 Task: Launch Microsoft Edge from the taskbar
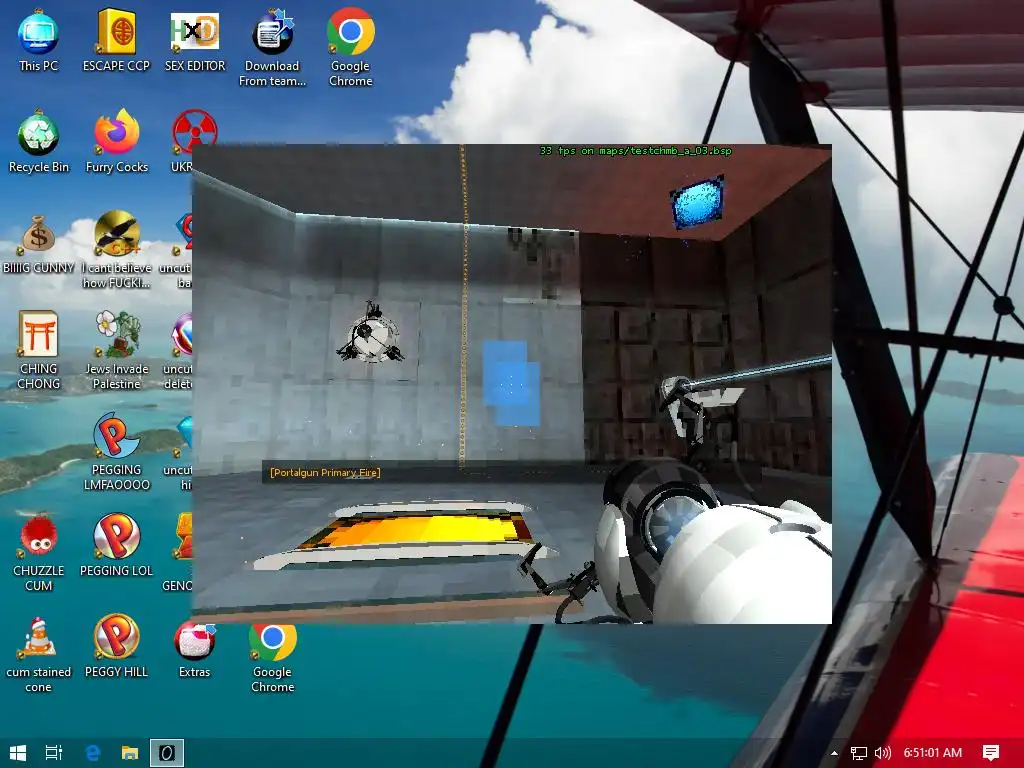(93, 753)
